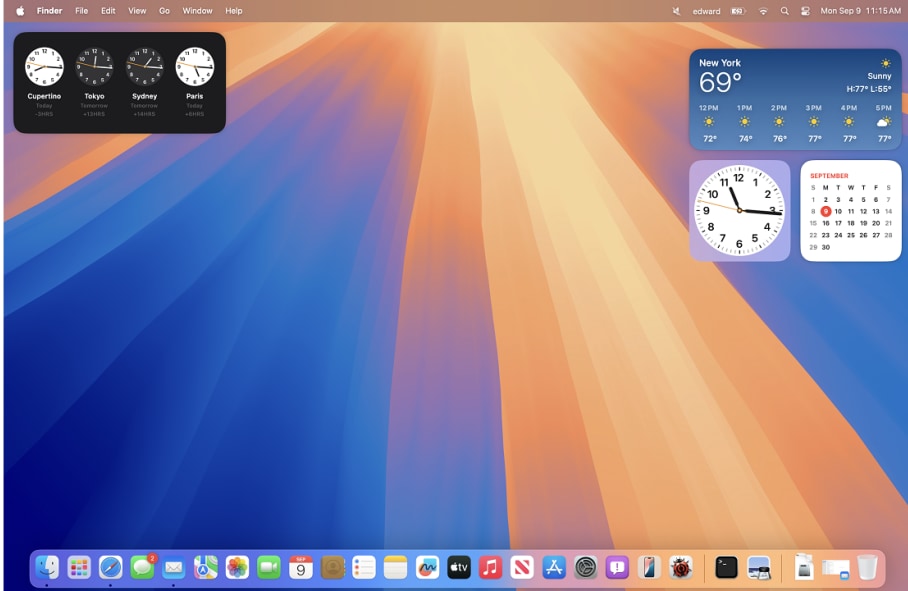Launch Maps from the Dock
908x591 pixels.
pyautogui.click(x=206, y=567)
